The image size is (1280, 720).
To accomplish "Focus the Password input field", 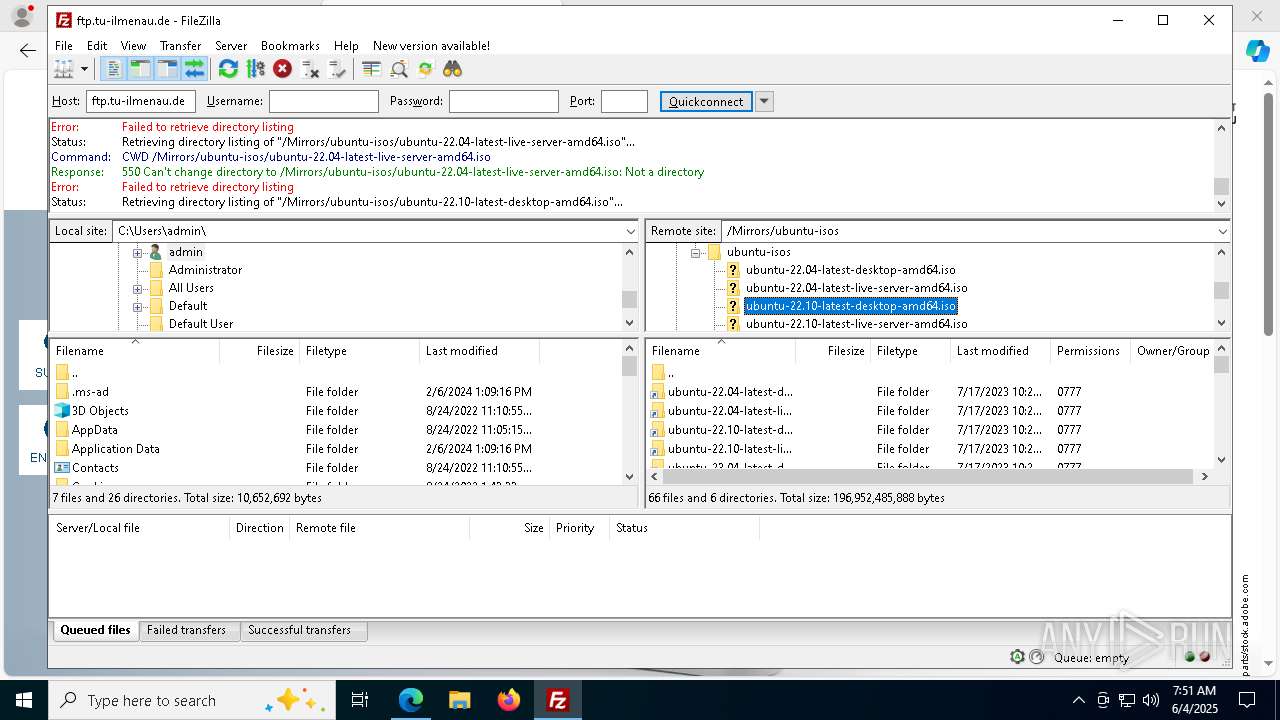I will (504, 101).
